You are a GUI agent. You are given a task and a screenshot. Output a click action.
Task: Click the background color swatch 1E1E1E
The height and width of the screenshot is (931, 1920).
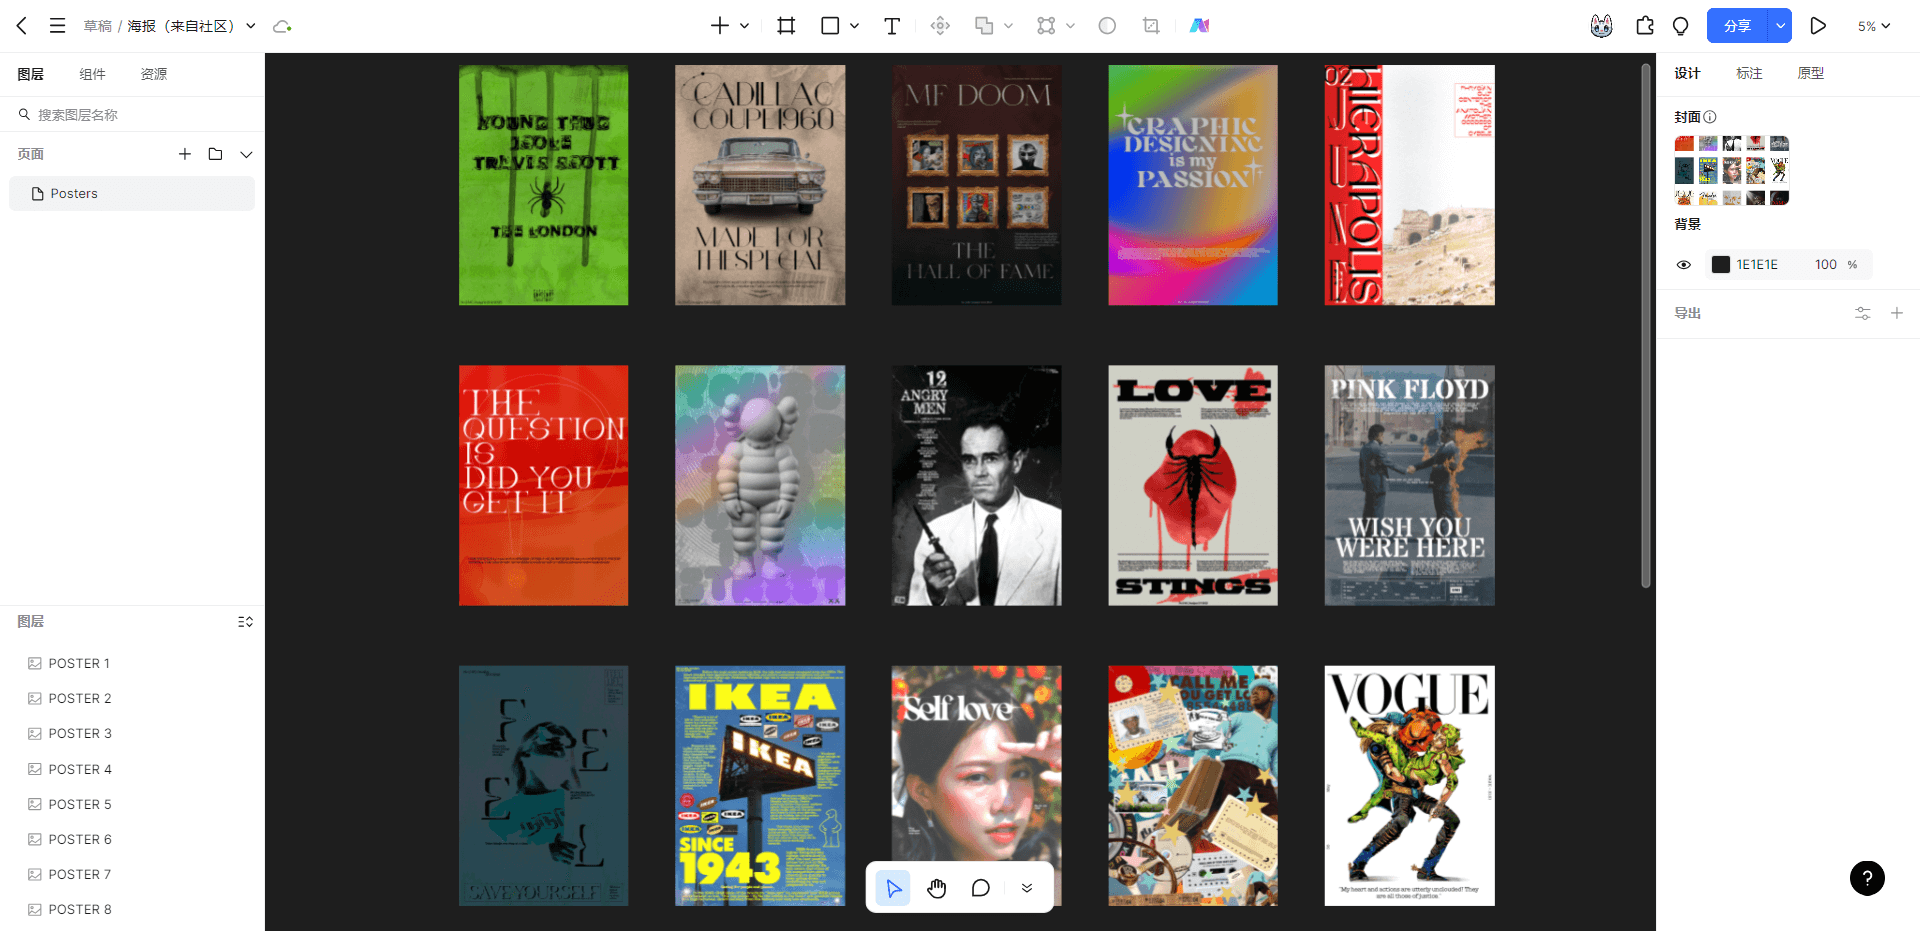pyautogui.click(x=1721, y=265)
